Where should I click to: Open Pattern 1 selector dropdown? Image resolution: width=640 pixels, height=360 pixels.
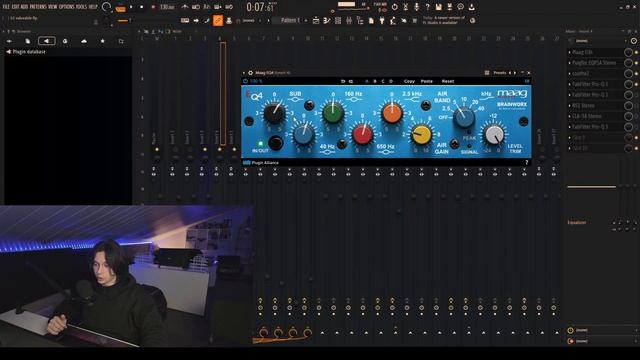(290, 20)
